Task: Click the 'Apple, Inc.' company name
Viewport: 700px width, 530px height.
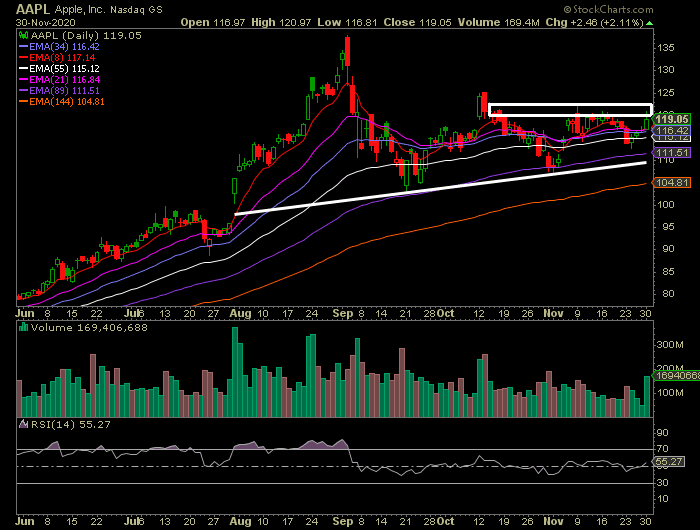Action: (80, 9)
